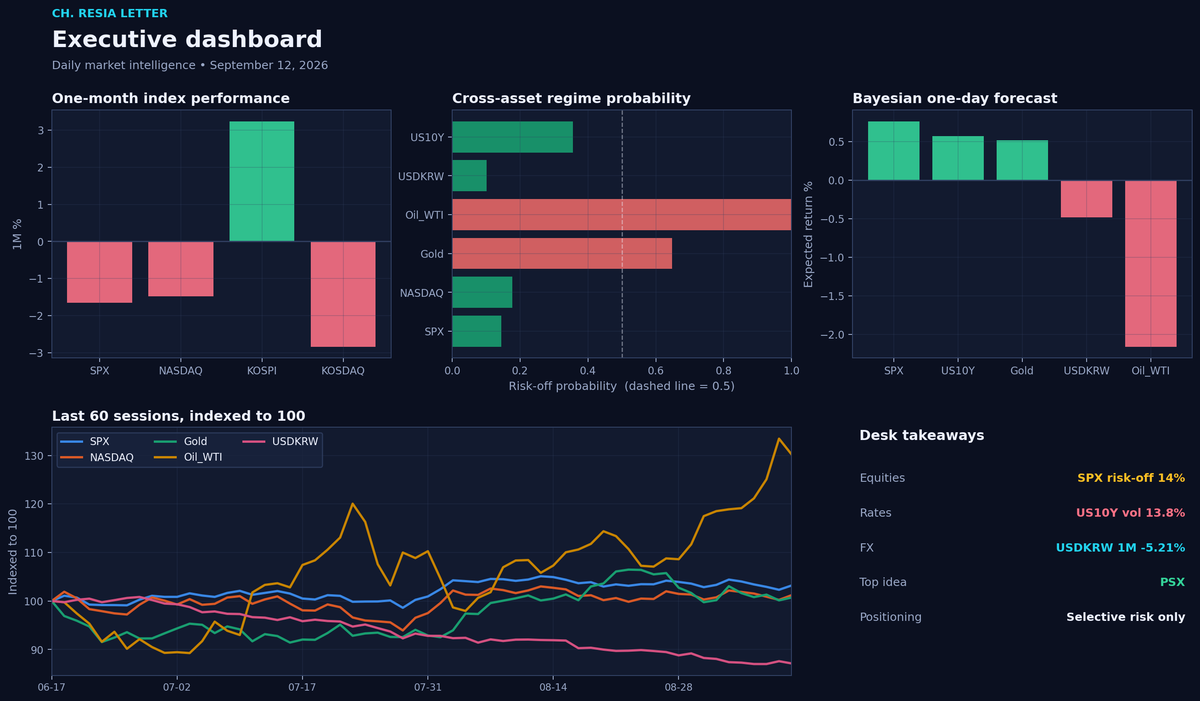This screenshot has height=701, width=1200.
Task: Click the 'Rates' row label
Action: click(876, 513)
